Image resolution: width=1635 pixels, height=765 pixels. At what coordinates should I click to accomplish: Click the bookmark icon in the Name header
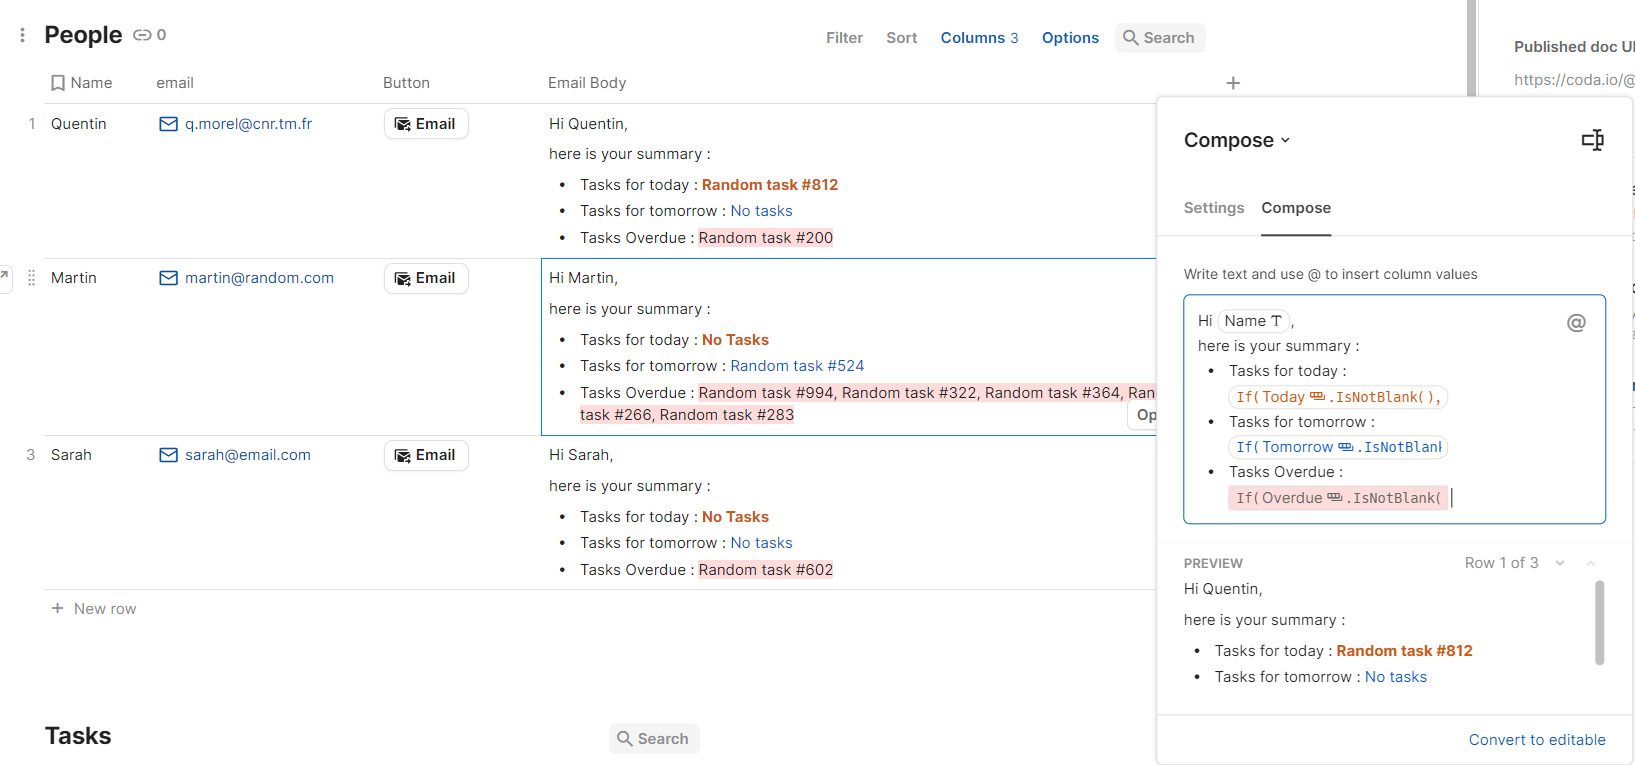[x=58, y=83]
